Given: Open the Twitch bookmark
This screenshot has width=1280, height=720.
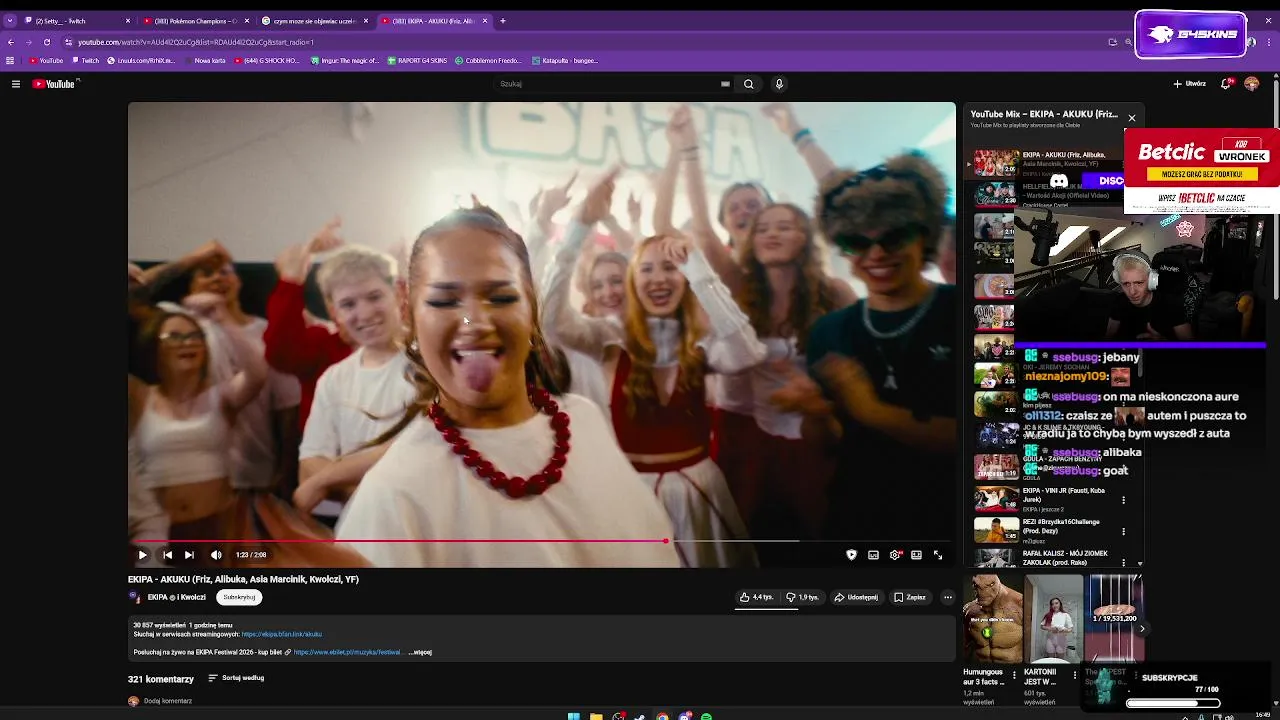Looking at the screenshot, I should tap(85, 60).
